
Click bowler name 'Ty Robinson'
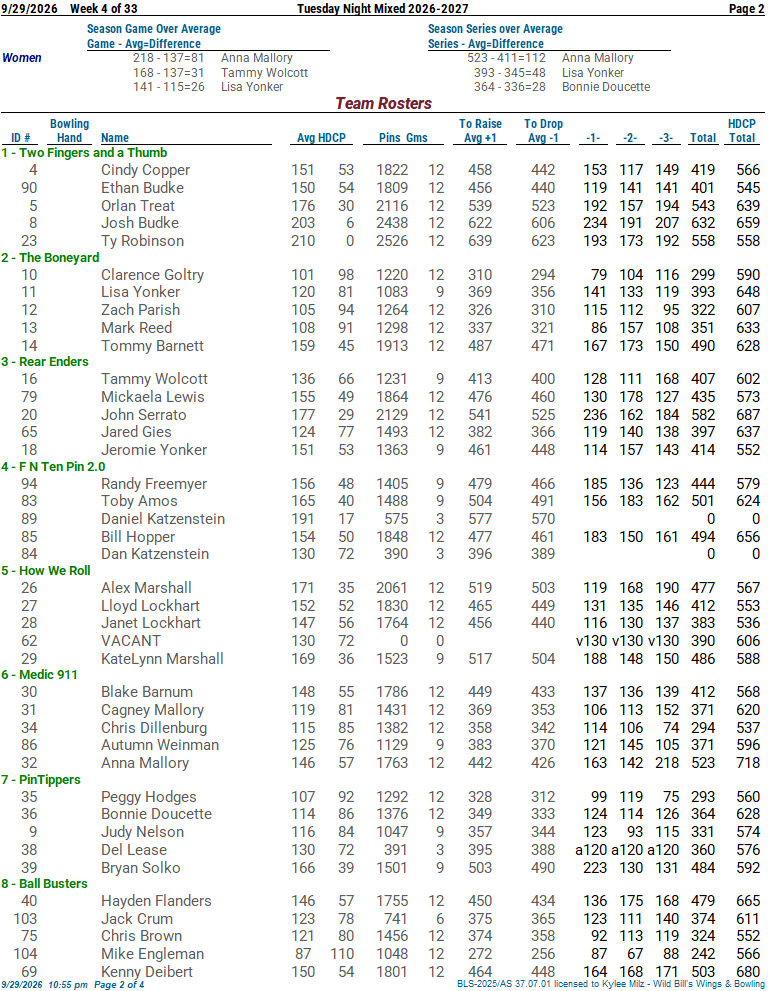142,241
